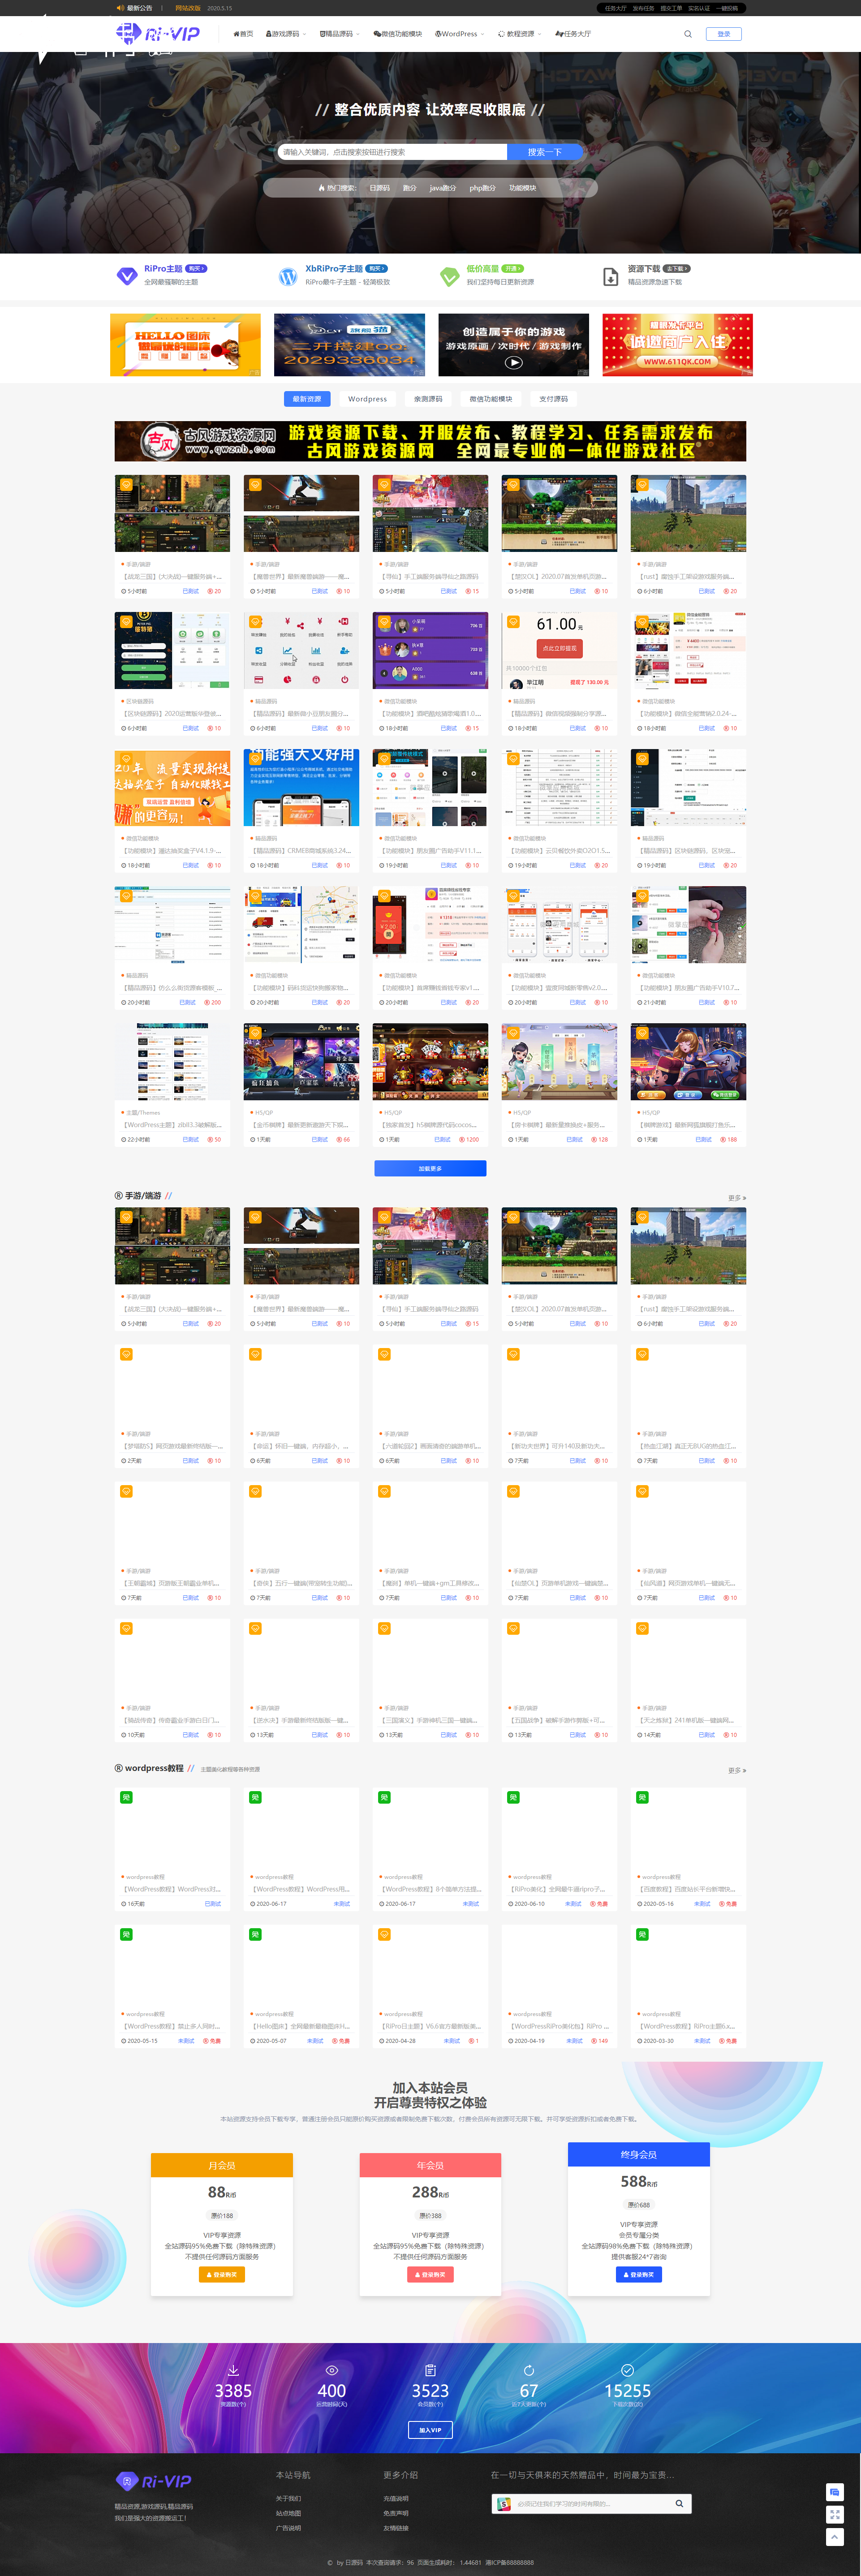The width and height of the screenshot is (861, 2576).
Task: Expand the 教程资源 nav dropdown
Action: pyautogui.click(x=519, y=34)
